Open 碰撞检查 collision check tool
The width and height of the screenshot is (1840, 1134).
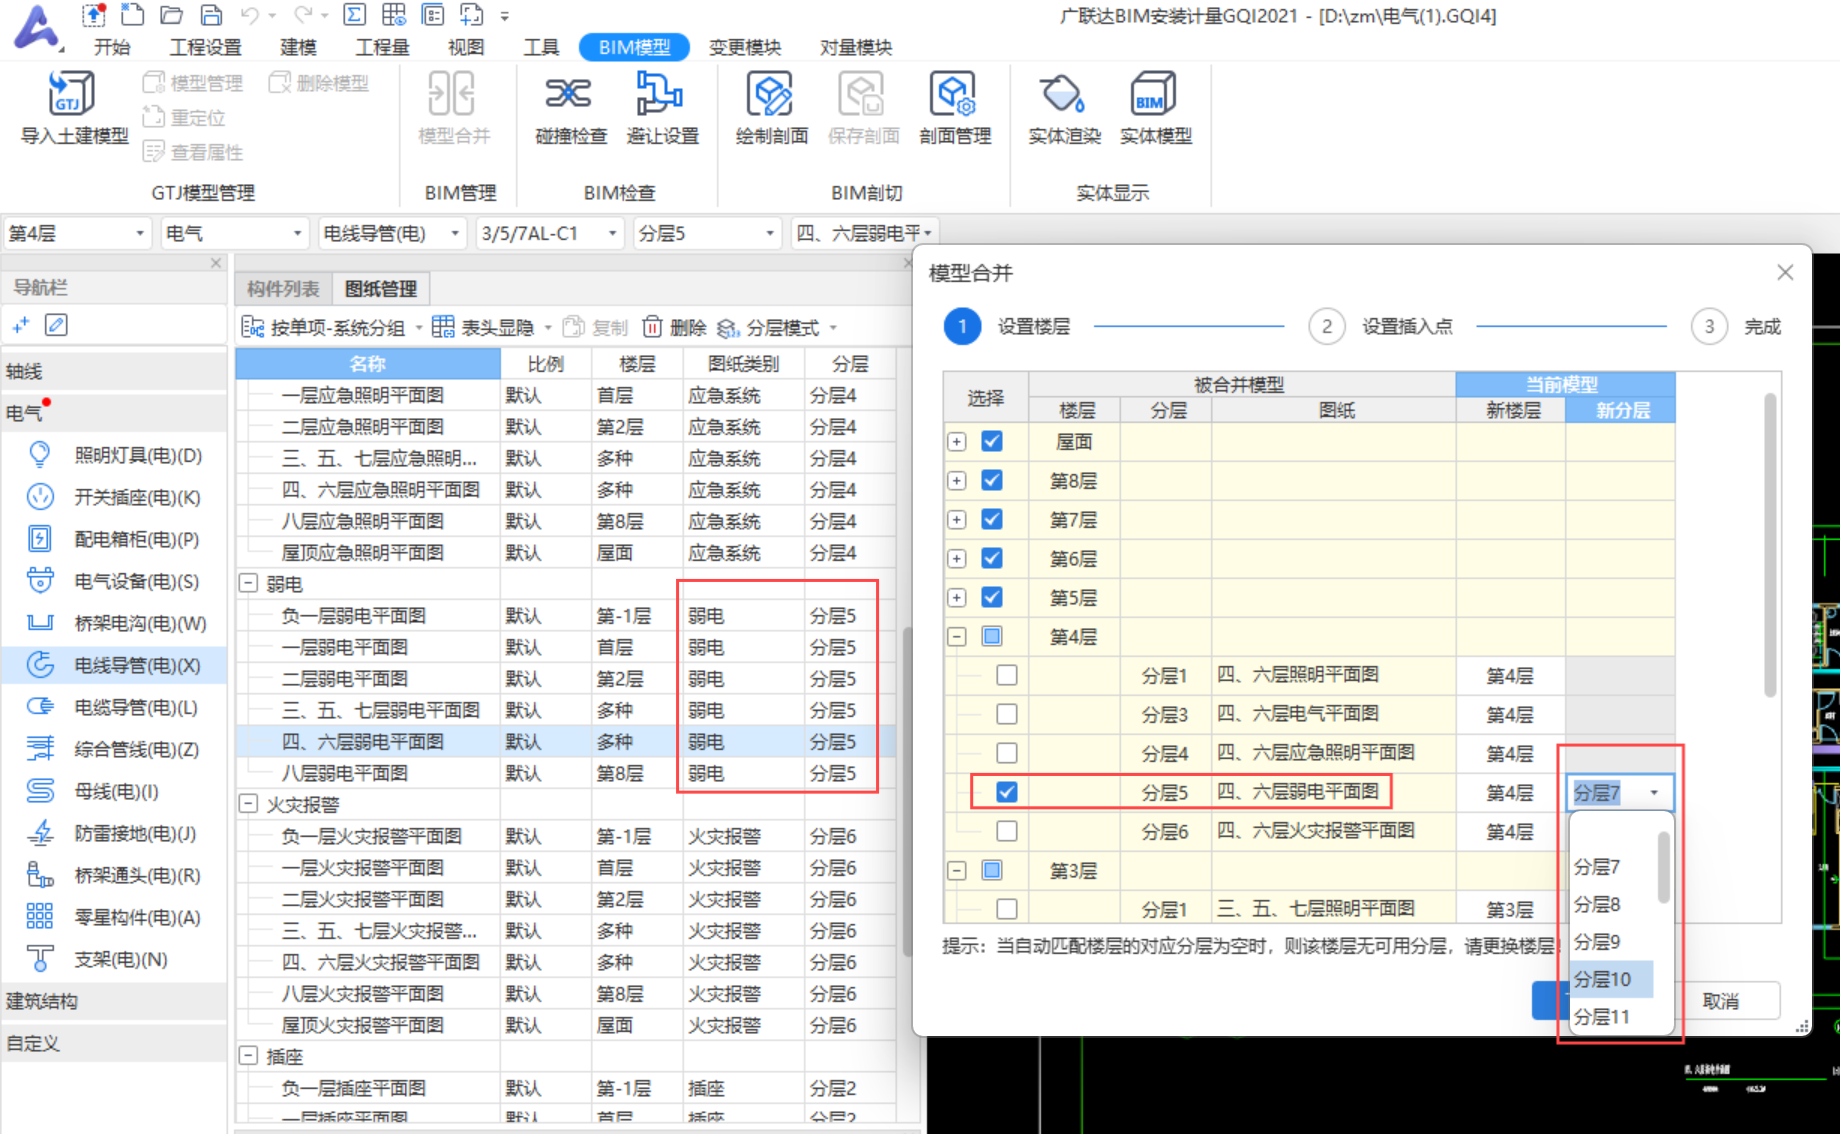click(x=570, y=108)
